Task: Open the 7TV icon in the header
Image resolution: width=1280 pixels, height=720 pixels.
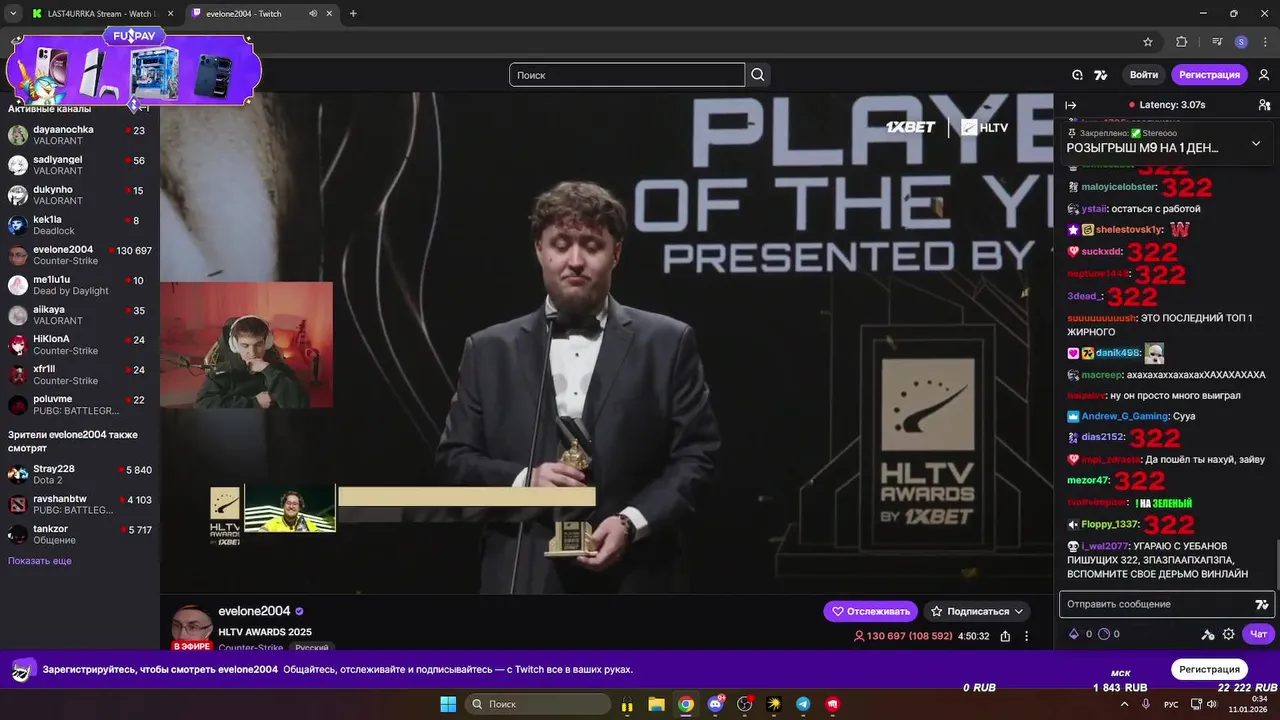Action: point(1101,75)
